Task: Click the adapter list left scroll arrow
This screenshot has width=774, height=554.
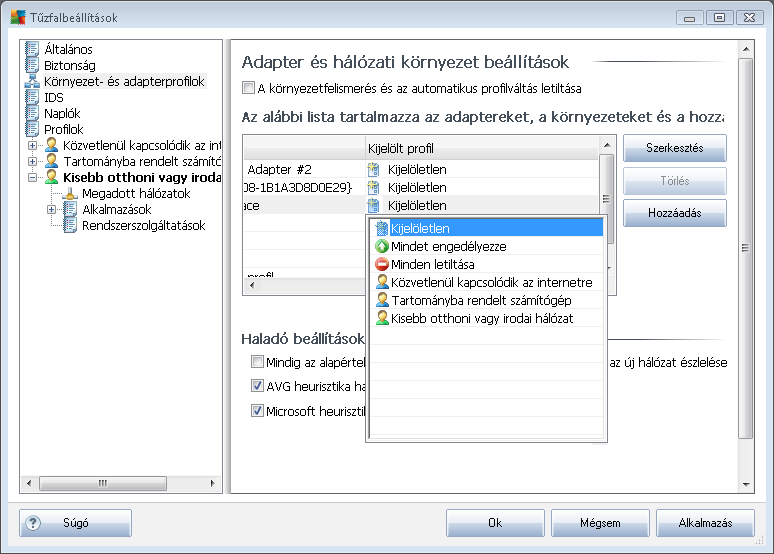Action: pyautogui.click(x=252, y=285)
